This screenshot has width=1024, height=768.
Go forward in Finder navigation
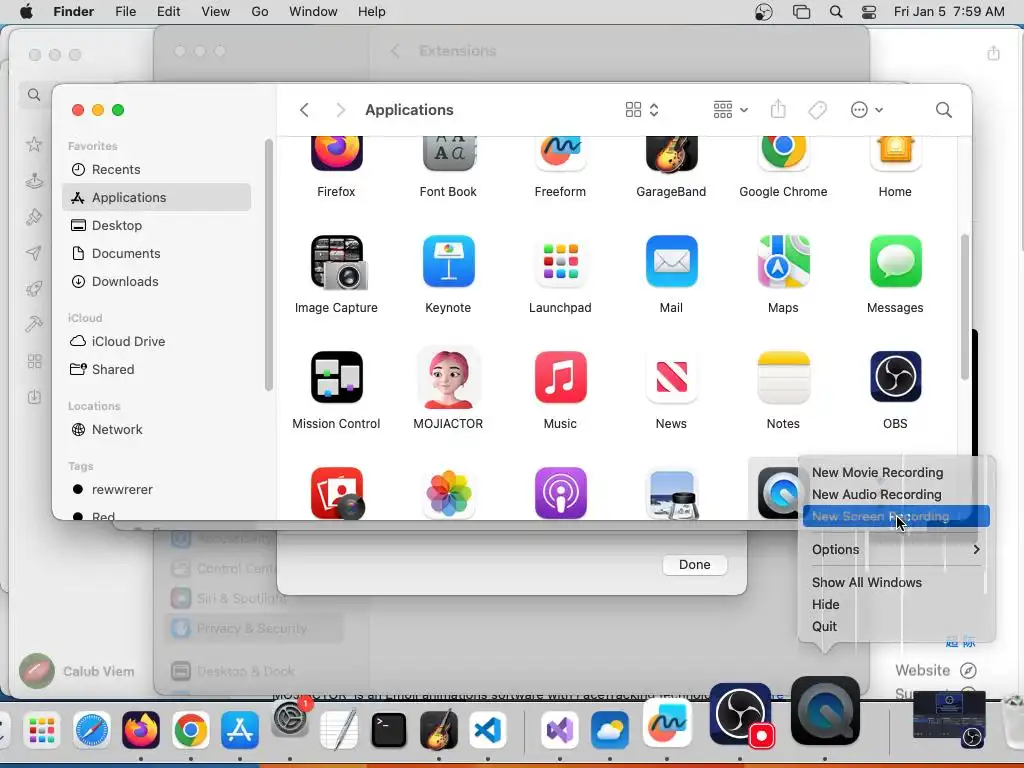pos(340,110)
